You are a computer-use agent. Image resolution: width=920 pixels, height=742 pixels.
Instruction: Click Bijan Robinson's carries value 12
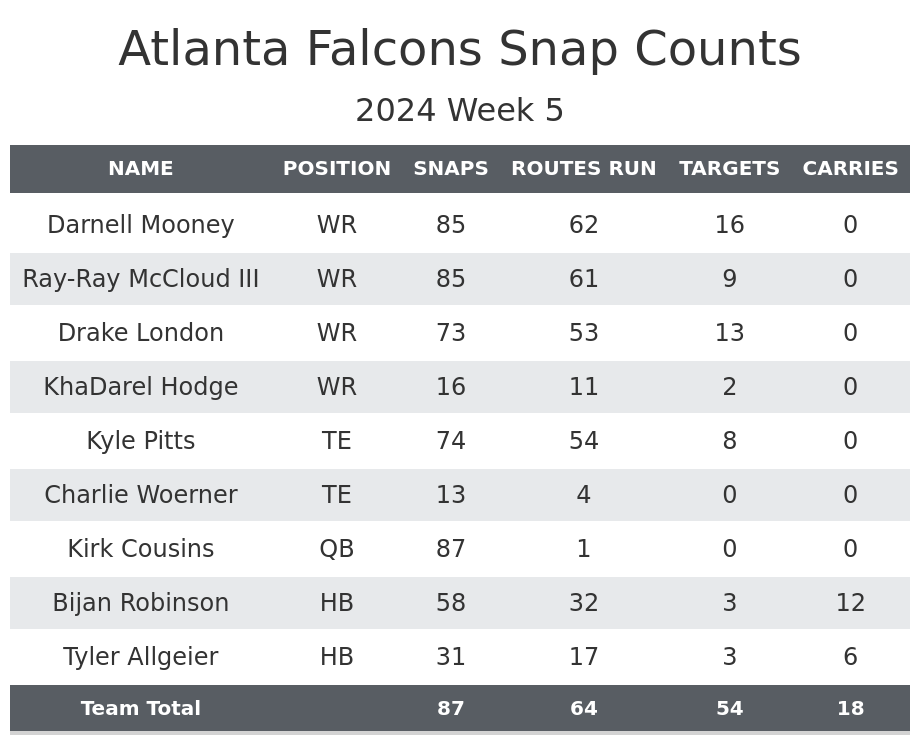tap(850, 603)
